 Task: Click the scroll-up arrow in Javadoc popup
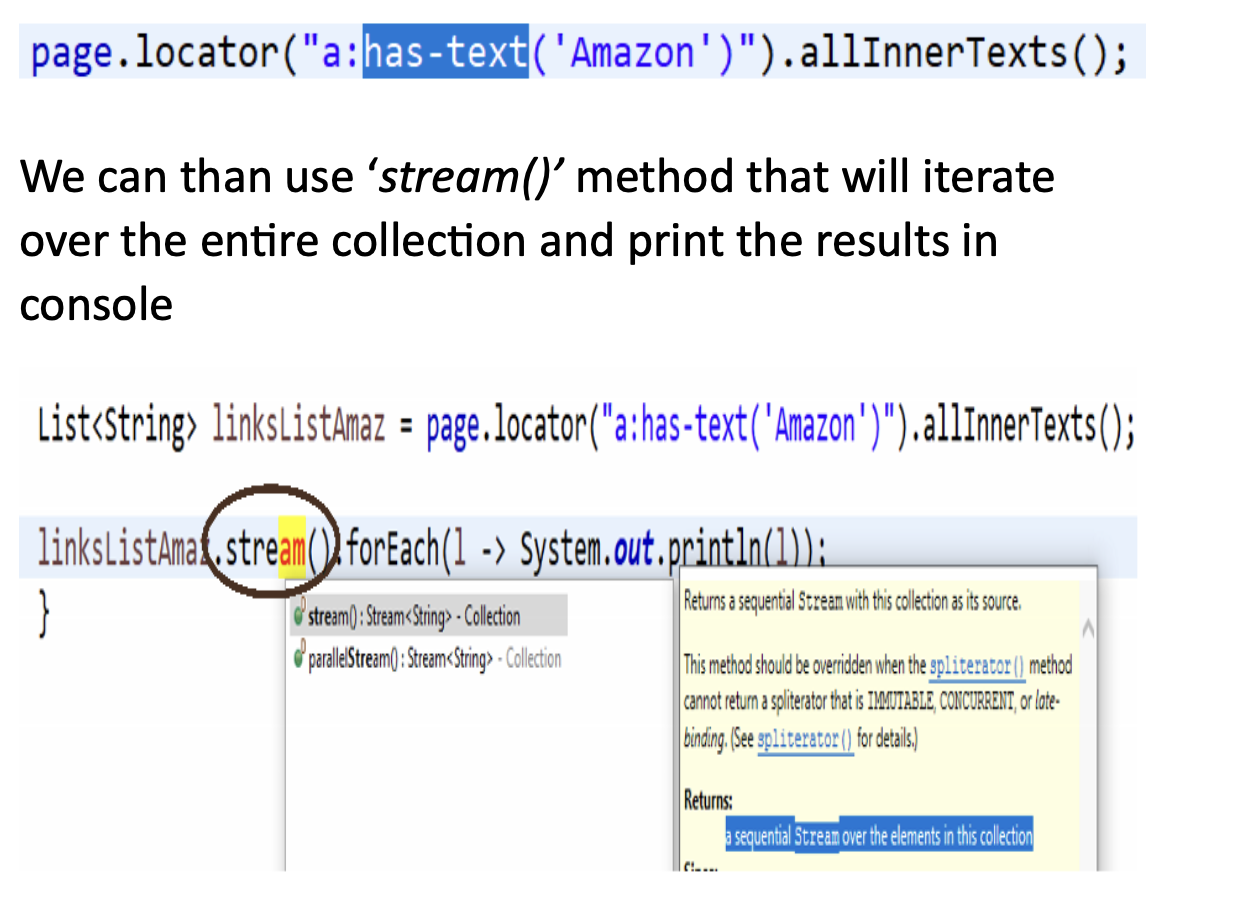tap(1088, 629)
